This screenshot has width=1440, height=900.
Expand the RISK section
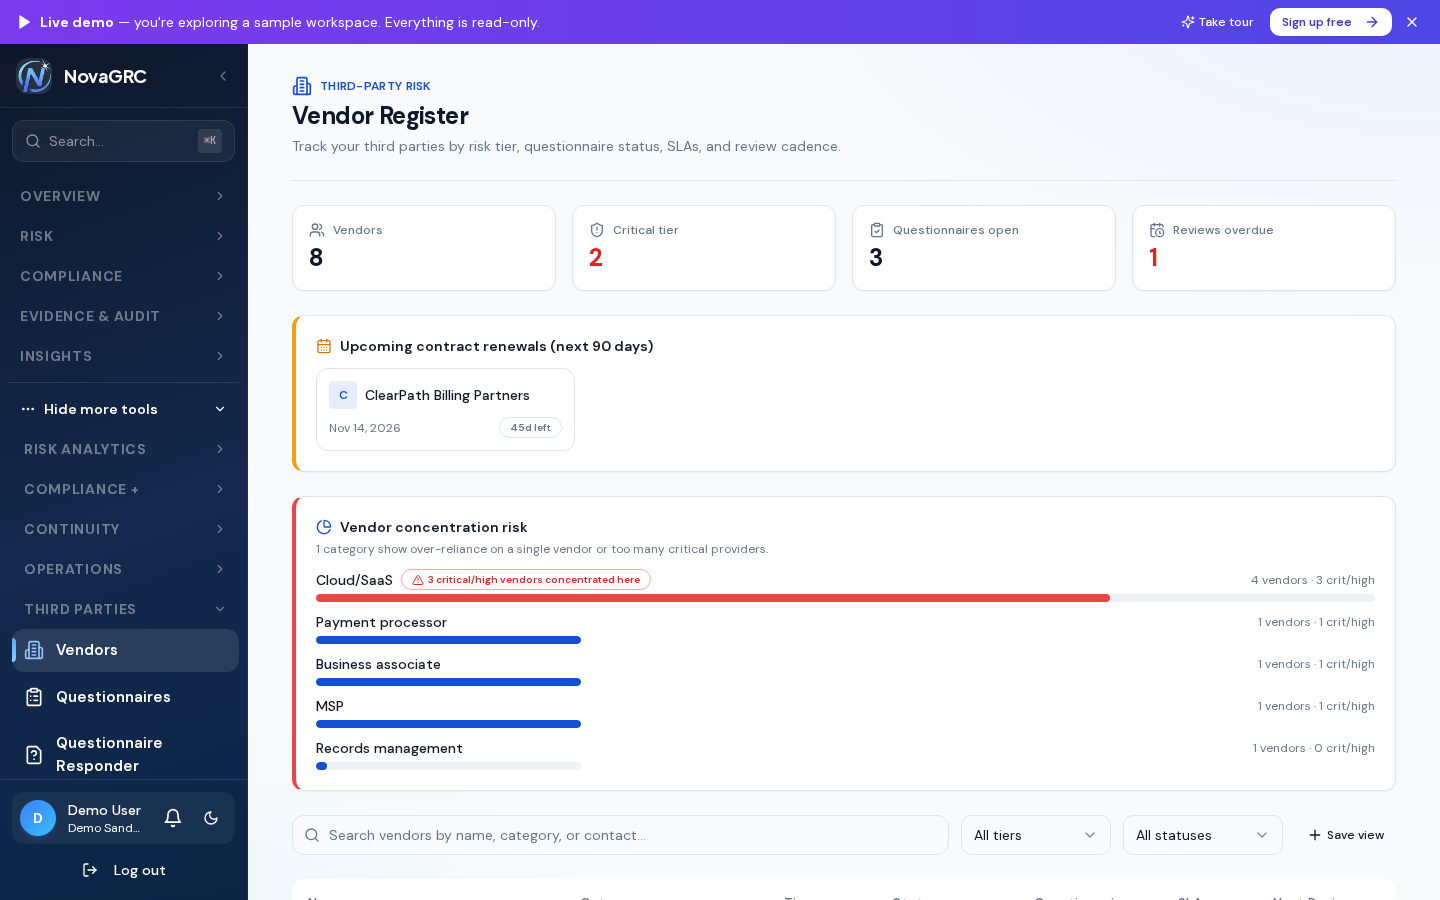click(x=123, y=236)
